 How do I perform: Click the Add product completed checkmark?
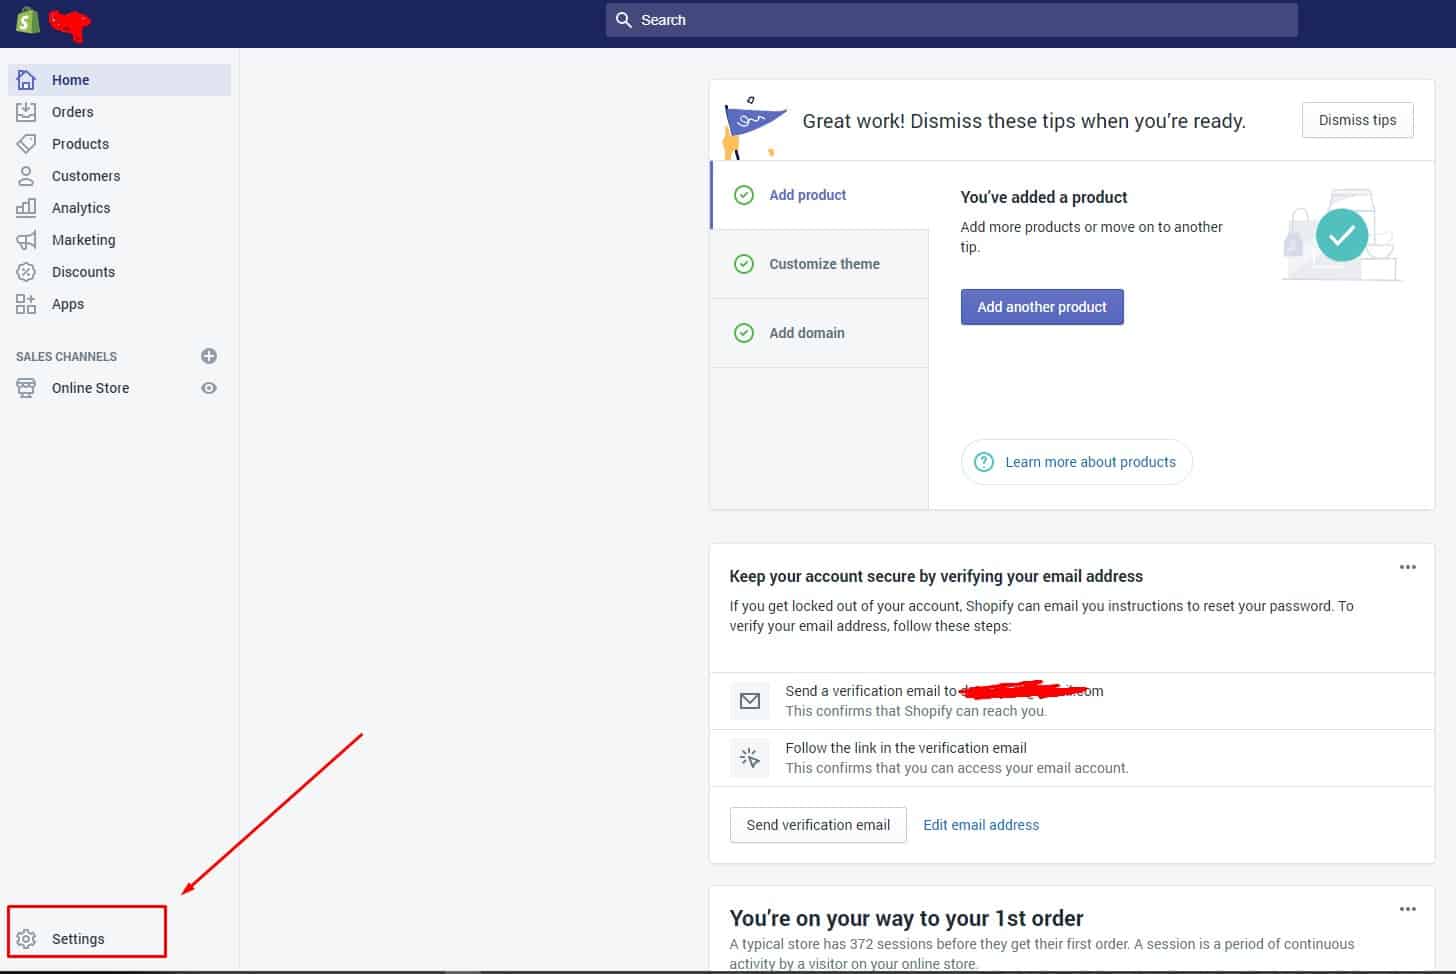point(744,195)
